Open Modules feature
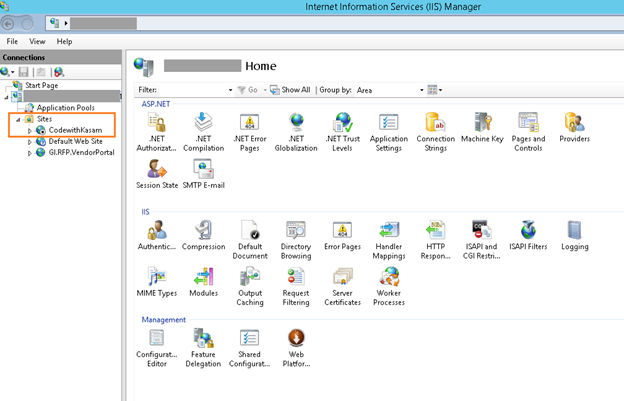 point(203,282)
